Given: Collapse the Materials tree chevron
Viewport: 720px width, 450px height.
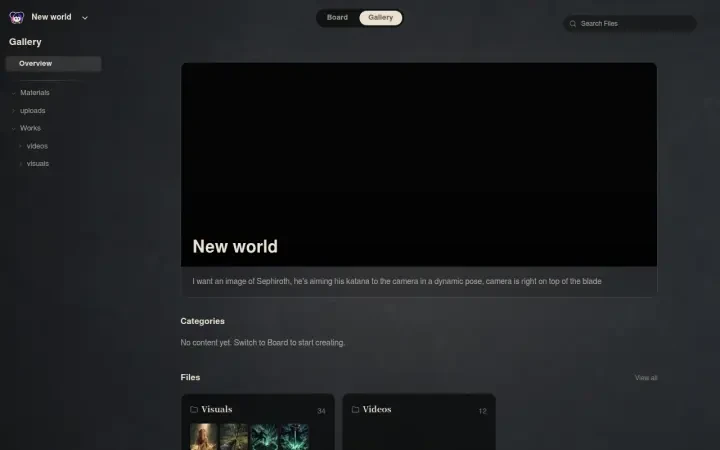Looking at the screenshot, I should (13, 93).
